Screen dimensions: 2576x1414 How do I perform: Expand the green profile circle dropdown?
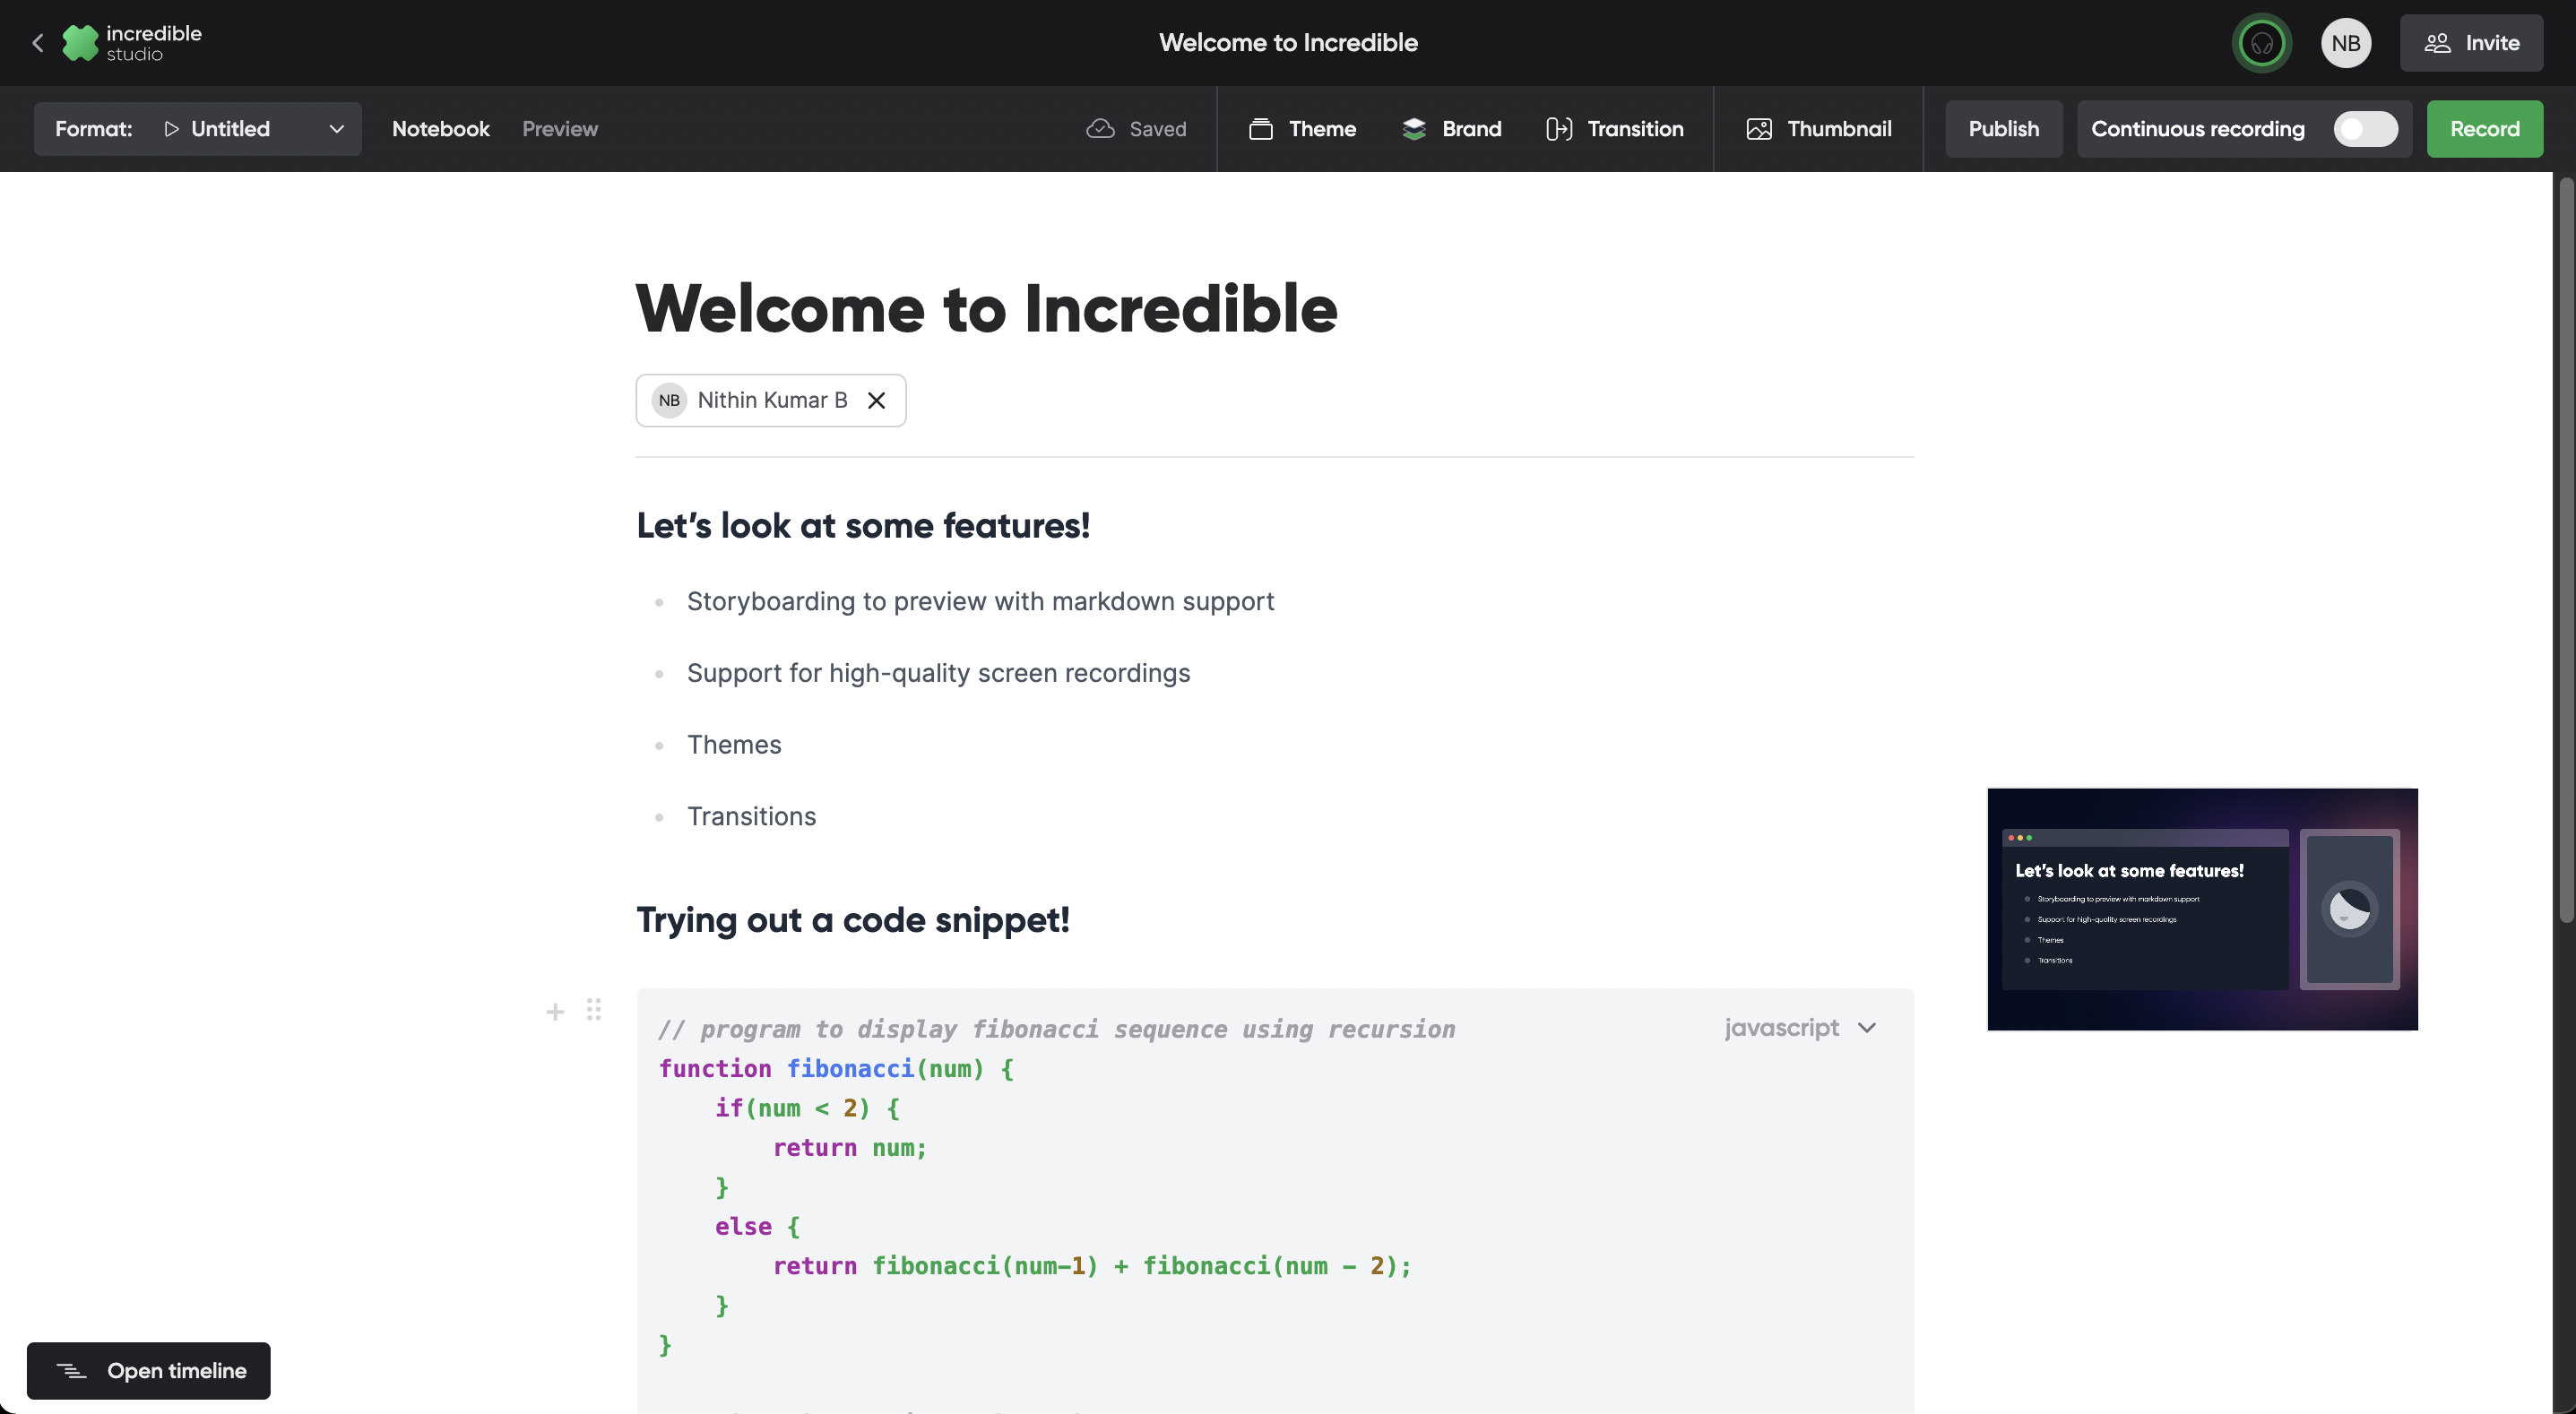[x=2260, y=42]
